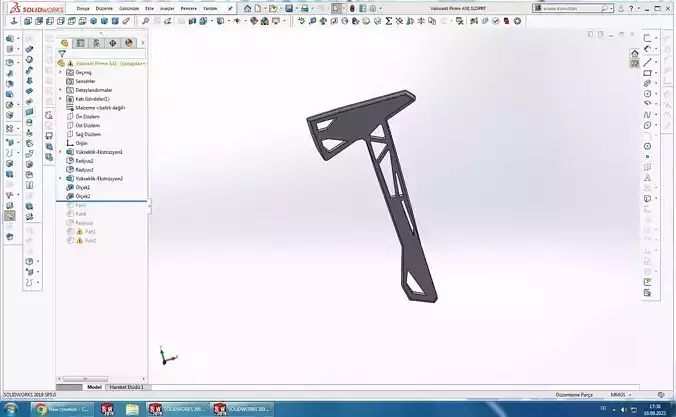Save the part with the floppy disk icon
676x417 pixels.
[x=289, y=8]
